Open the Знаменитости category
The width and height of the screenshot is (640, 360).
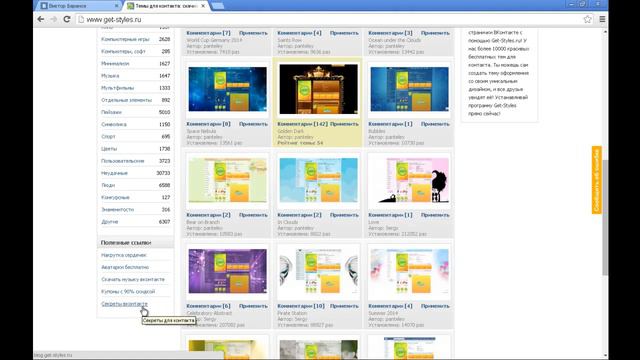[x=118, y=209]
